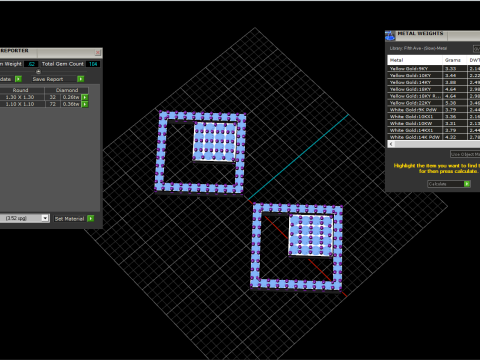This screenshot has height=360, width=480.
Task: Click the 1.30 X 1.30 size cell
Action: tap(20, 97)
